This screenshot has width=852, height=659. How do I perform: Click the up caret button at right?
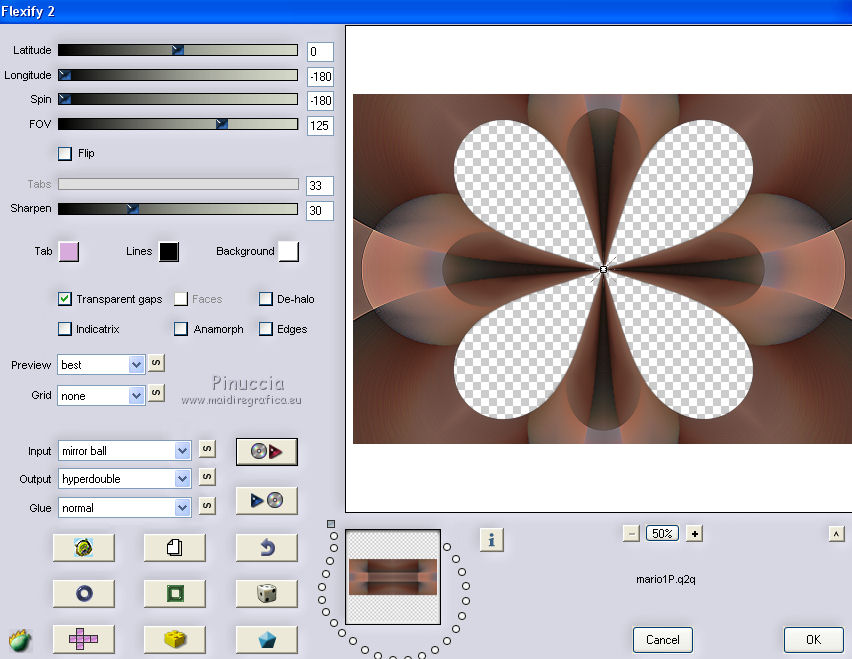pyautogui.click(x=836, y=535)
